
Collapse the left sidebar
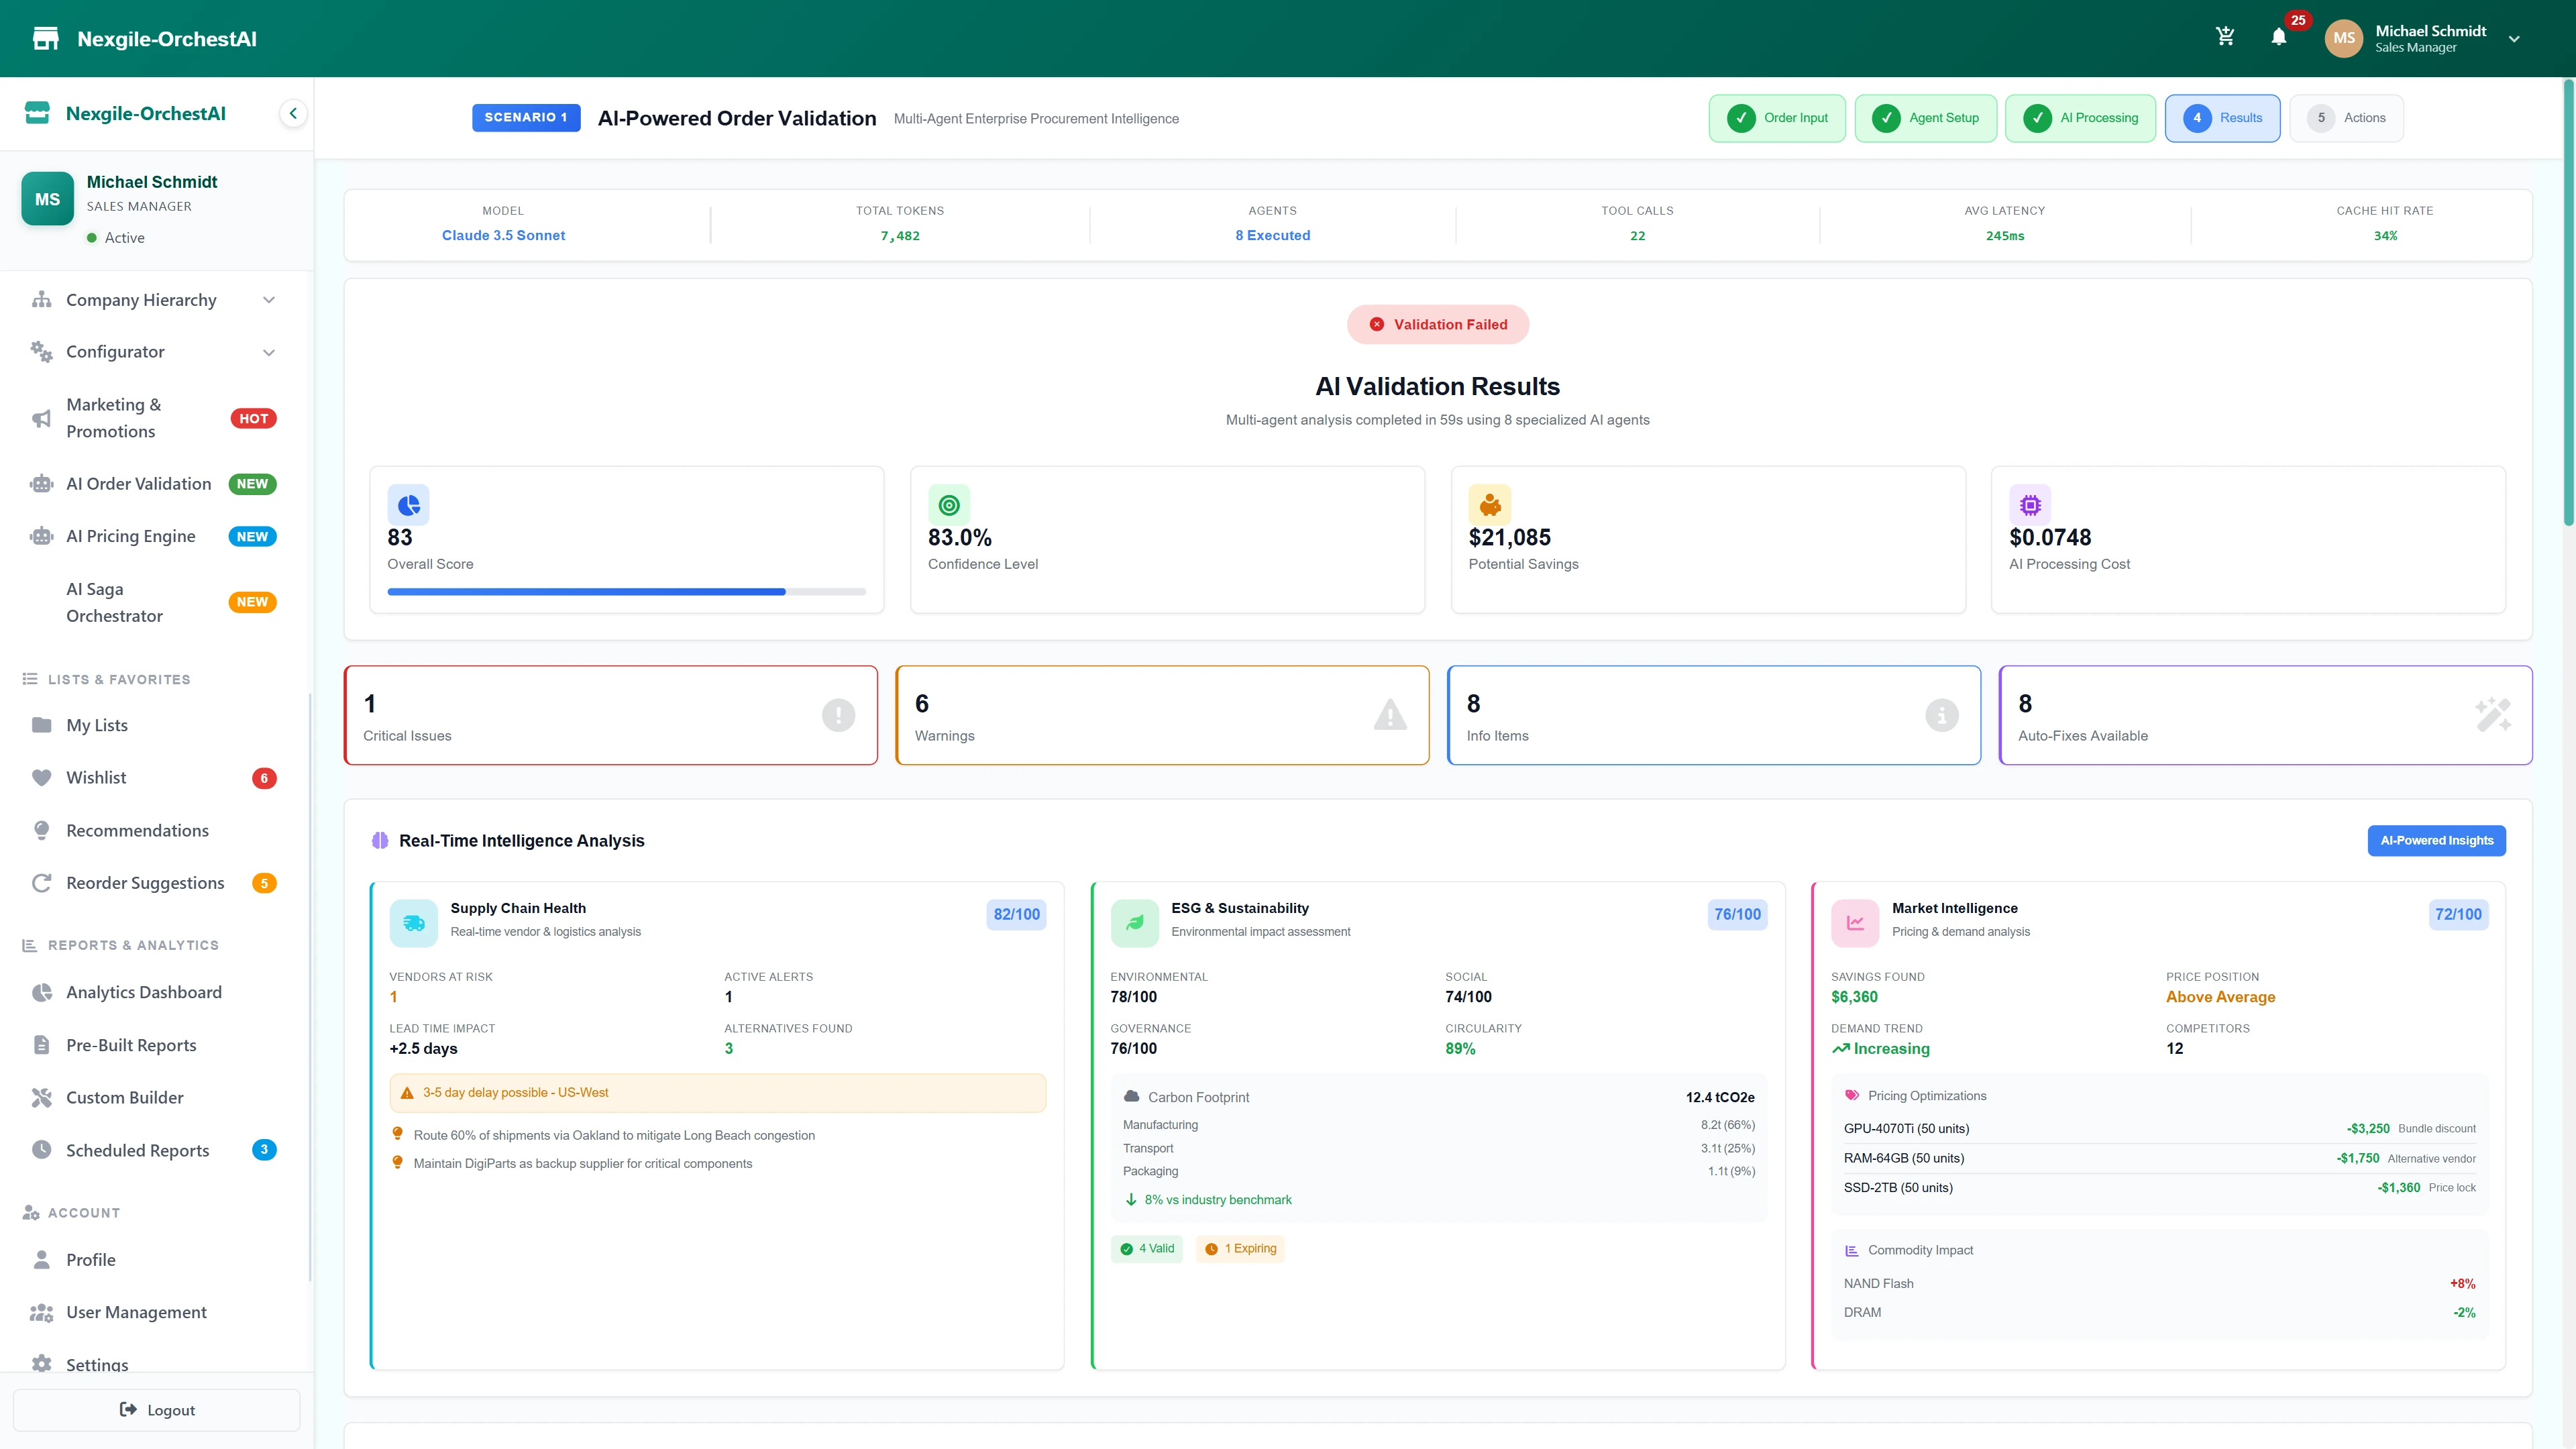293,113
